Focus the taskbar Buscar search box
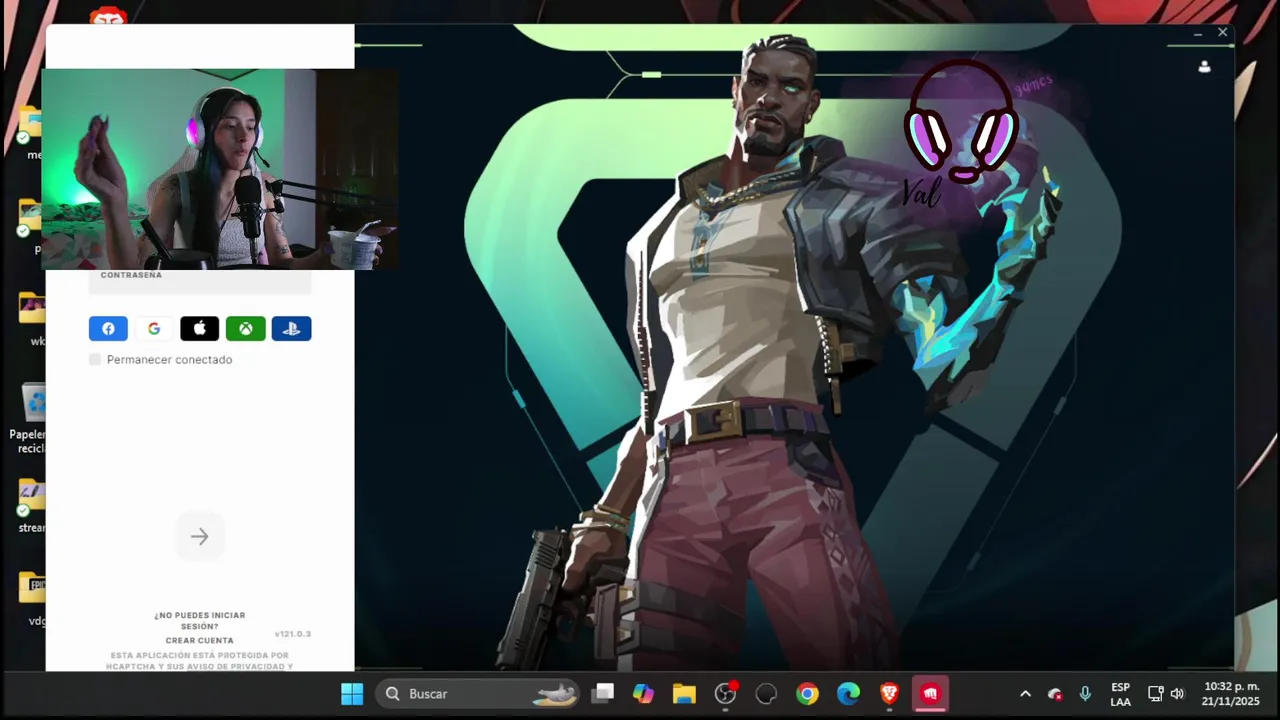Screen dimensions: 1280x720 [x=478, y=694]
